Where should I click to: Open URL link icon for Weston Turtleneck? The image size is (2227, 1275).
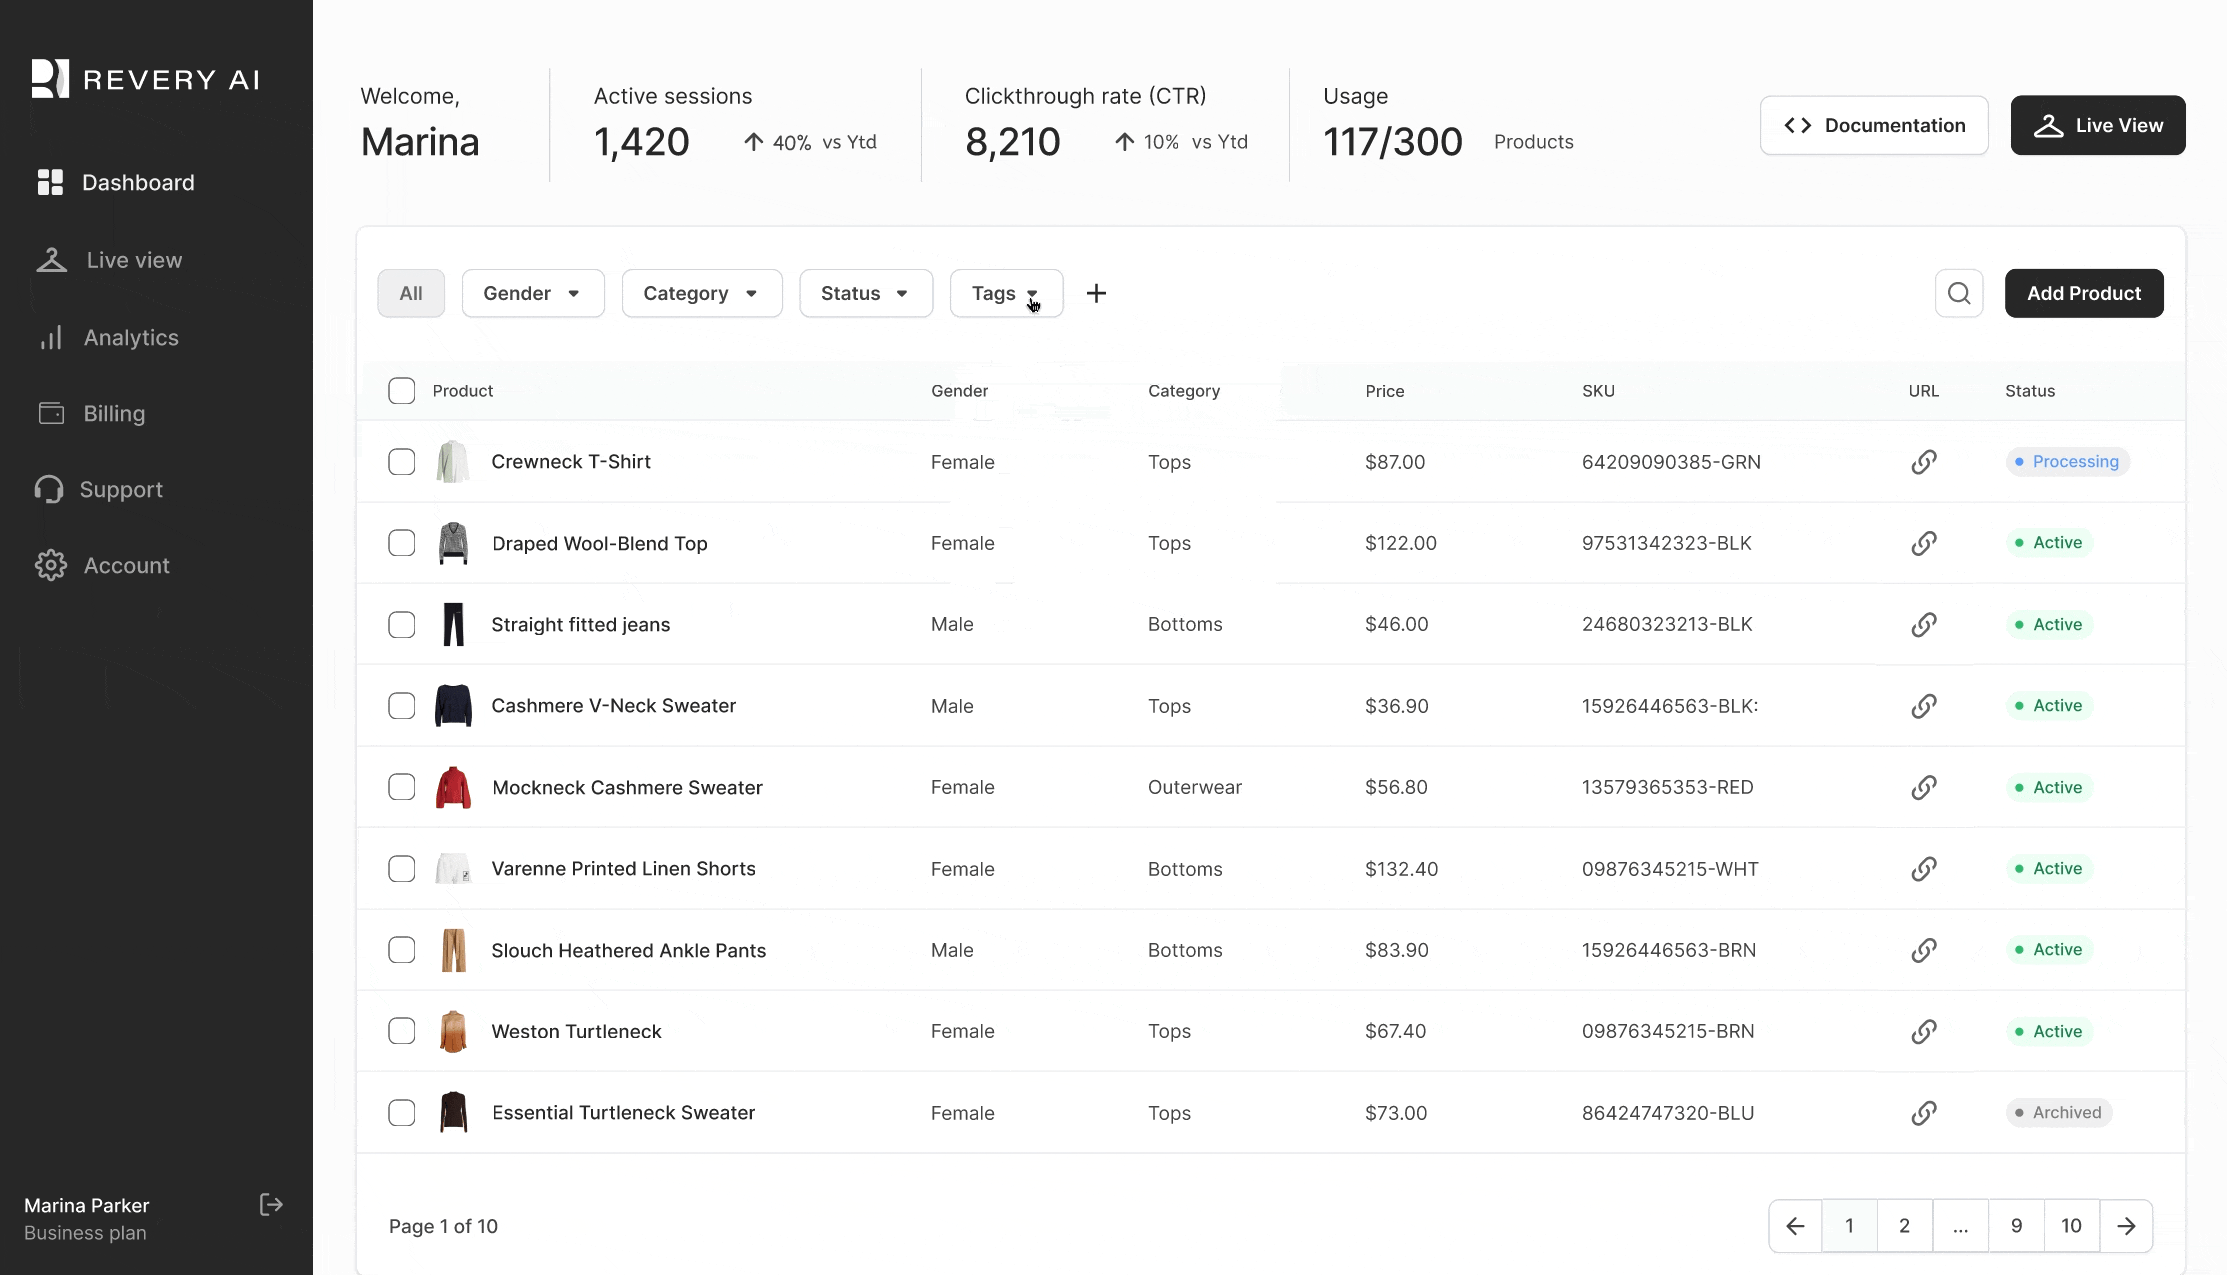[x=1923, y=1031]
